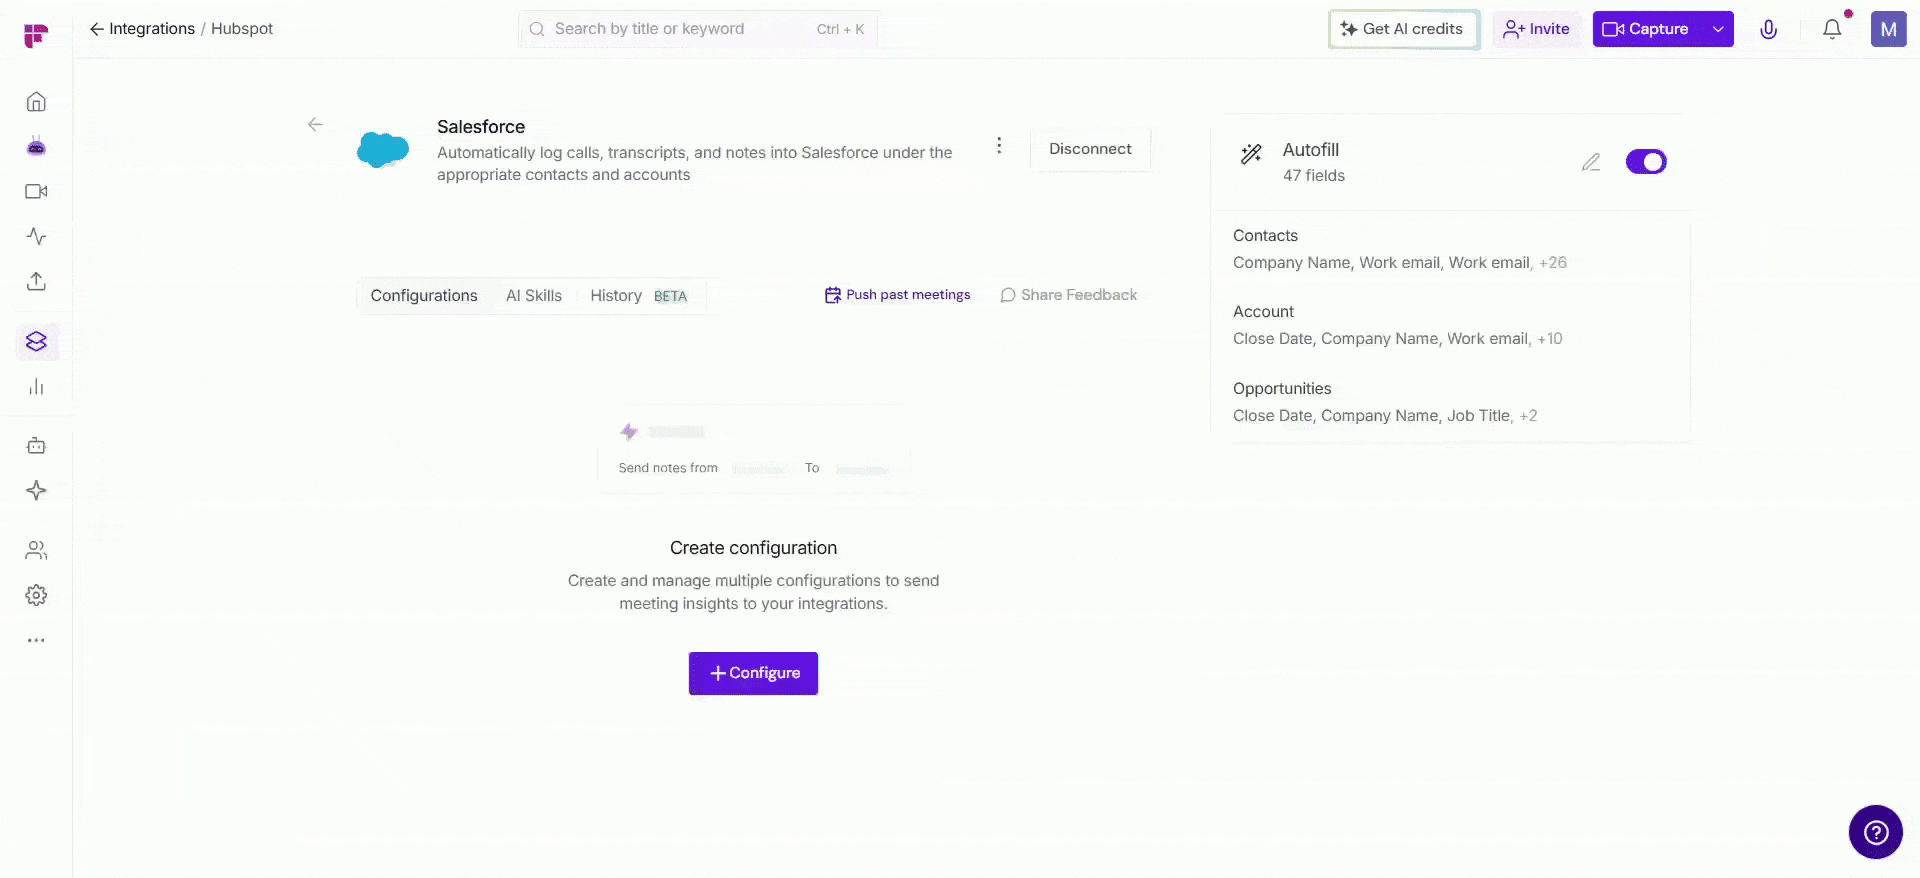Click the gray back arrow beside Salesforce

pyautogui.click(x=315, y=124)
